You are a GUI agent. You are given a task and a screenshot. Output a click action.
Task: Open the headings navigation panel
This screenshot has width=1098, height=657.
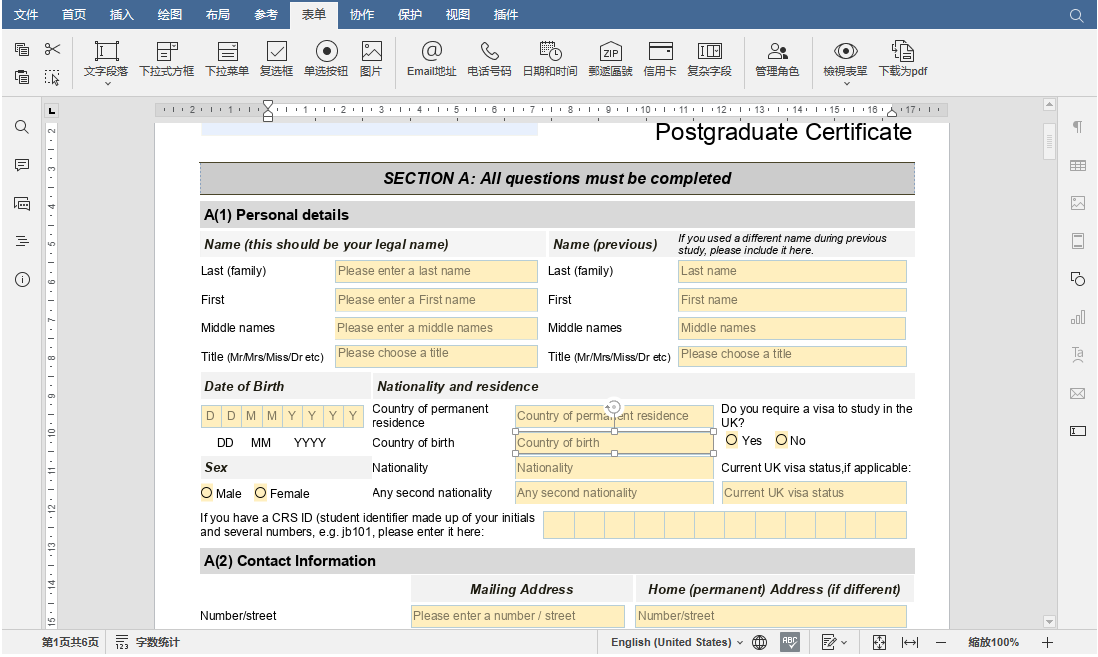(22, 241)
